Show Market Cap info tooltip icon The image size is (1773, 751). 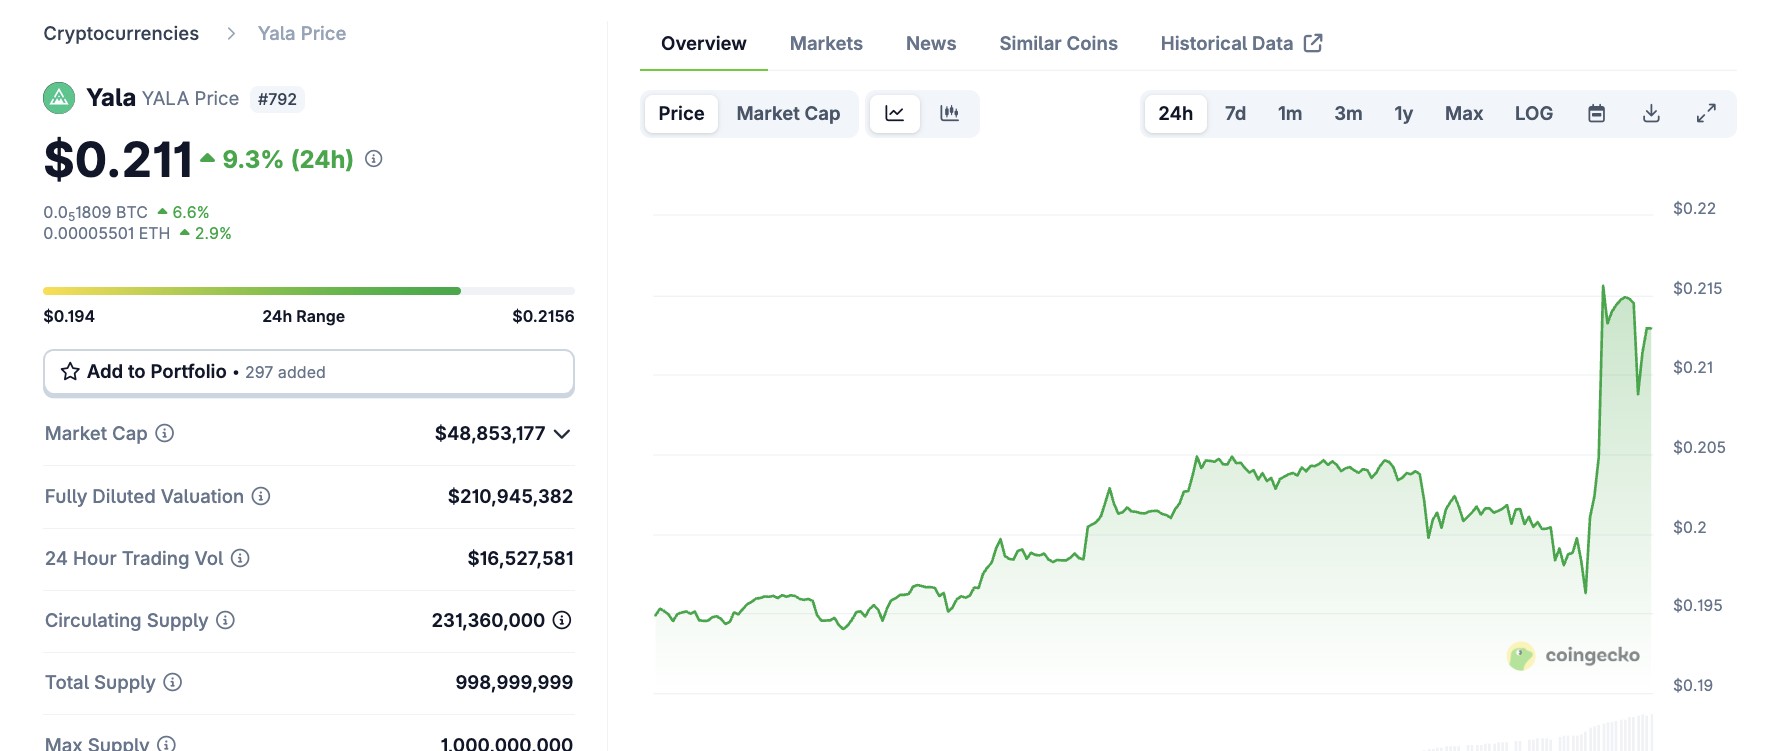(165, 433)
